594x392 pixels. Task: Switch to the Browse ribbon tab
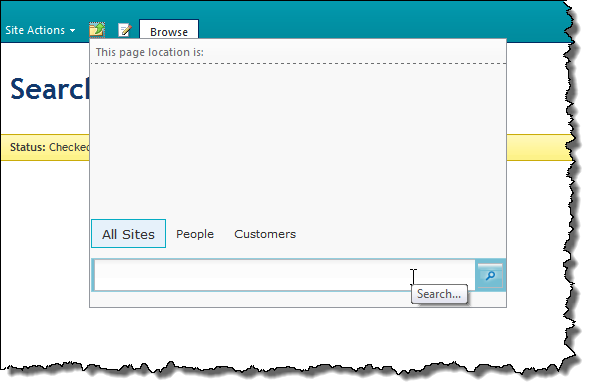[x=169, y=31]
